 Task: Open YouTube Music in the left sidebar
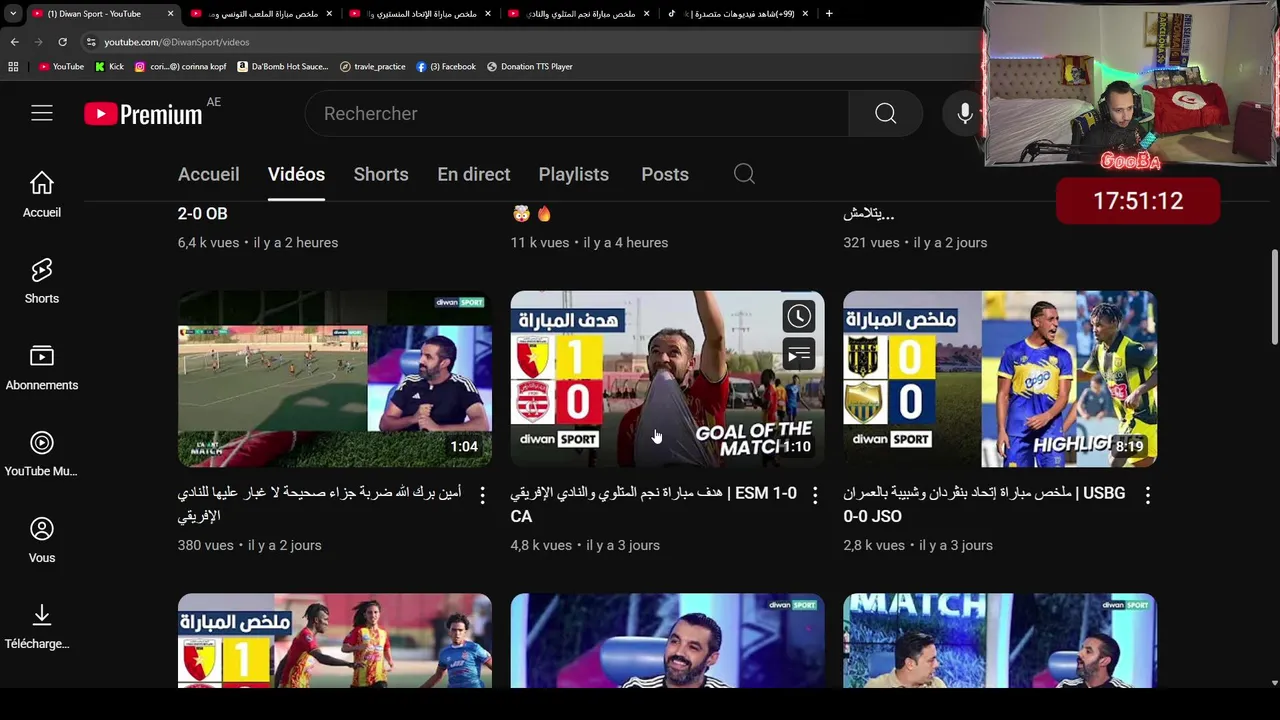[x=42, y=454]
